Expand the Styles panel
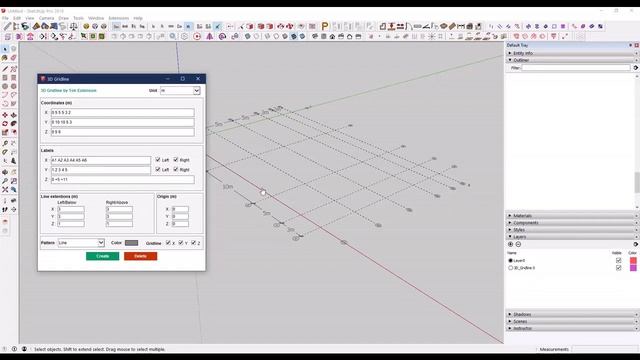640x360 pixels. tap(571, 230)
